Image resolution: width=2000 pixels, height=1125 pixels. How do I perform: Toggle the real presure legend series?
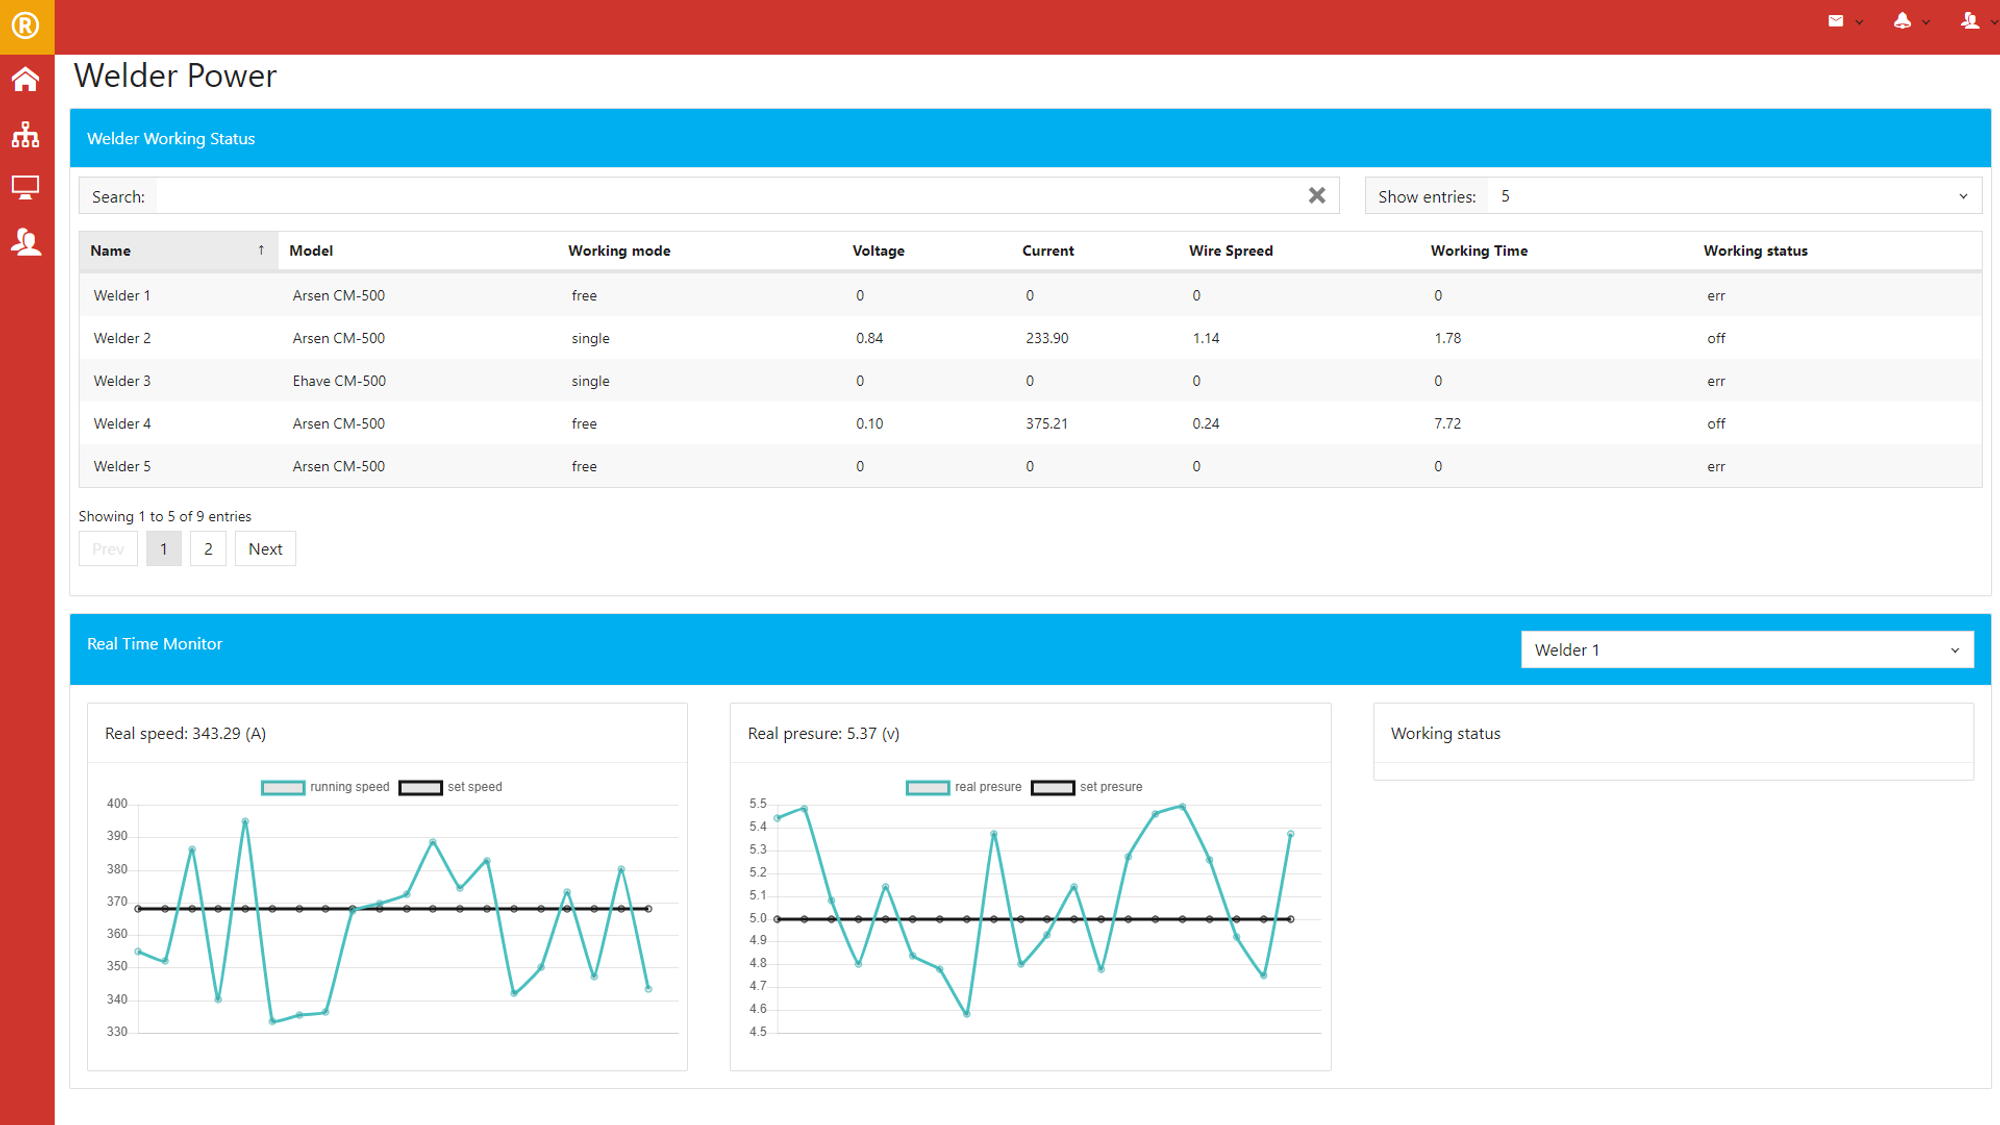(928, 787)
